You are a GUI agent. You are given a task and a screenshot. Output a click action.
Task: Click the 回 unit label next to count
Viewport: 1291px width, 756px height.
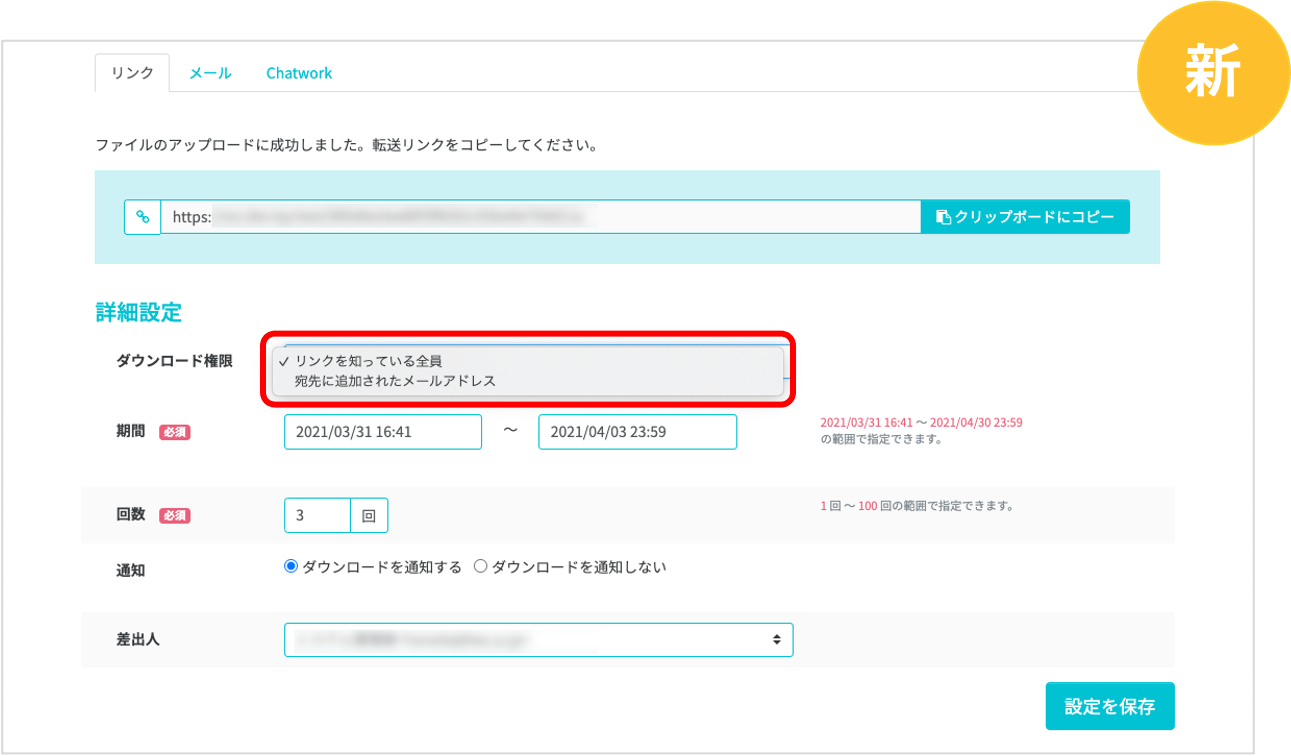(x=369, y=515)
